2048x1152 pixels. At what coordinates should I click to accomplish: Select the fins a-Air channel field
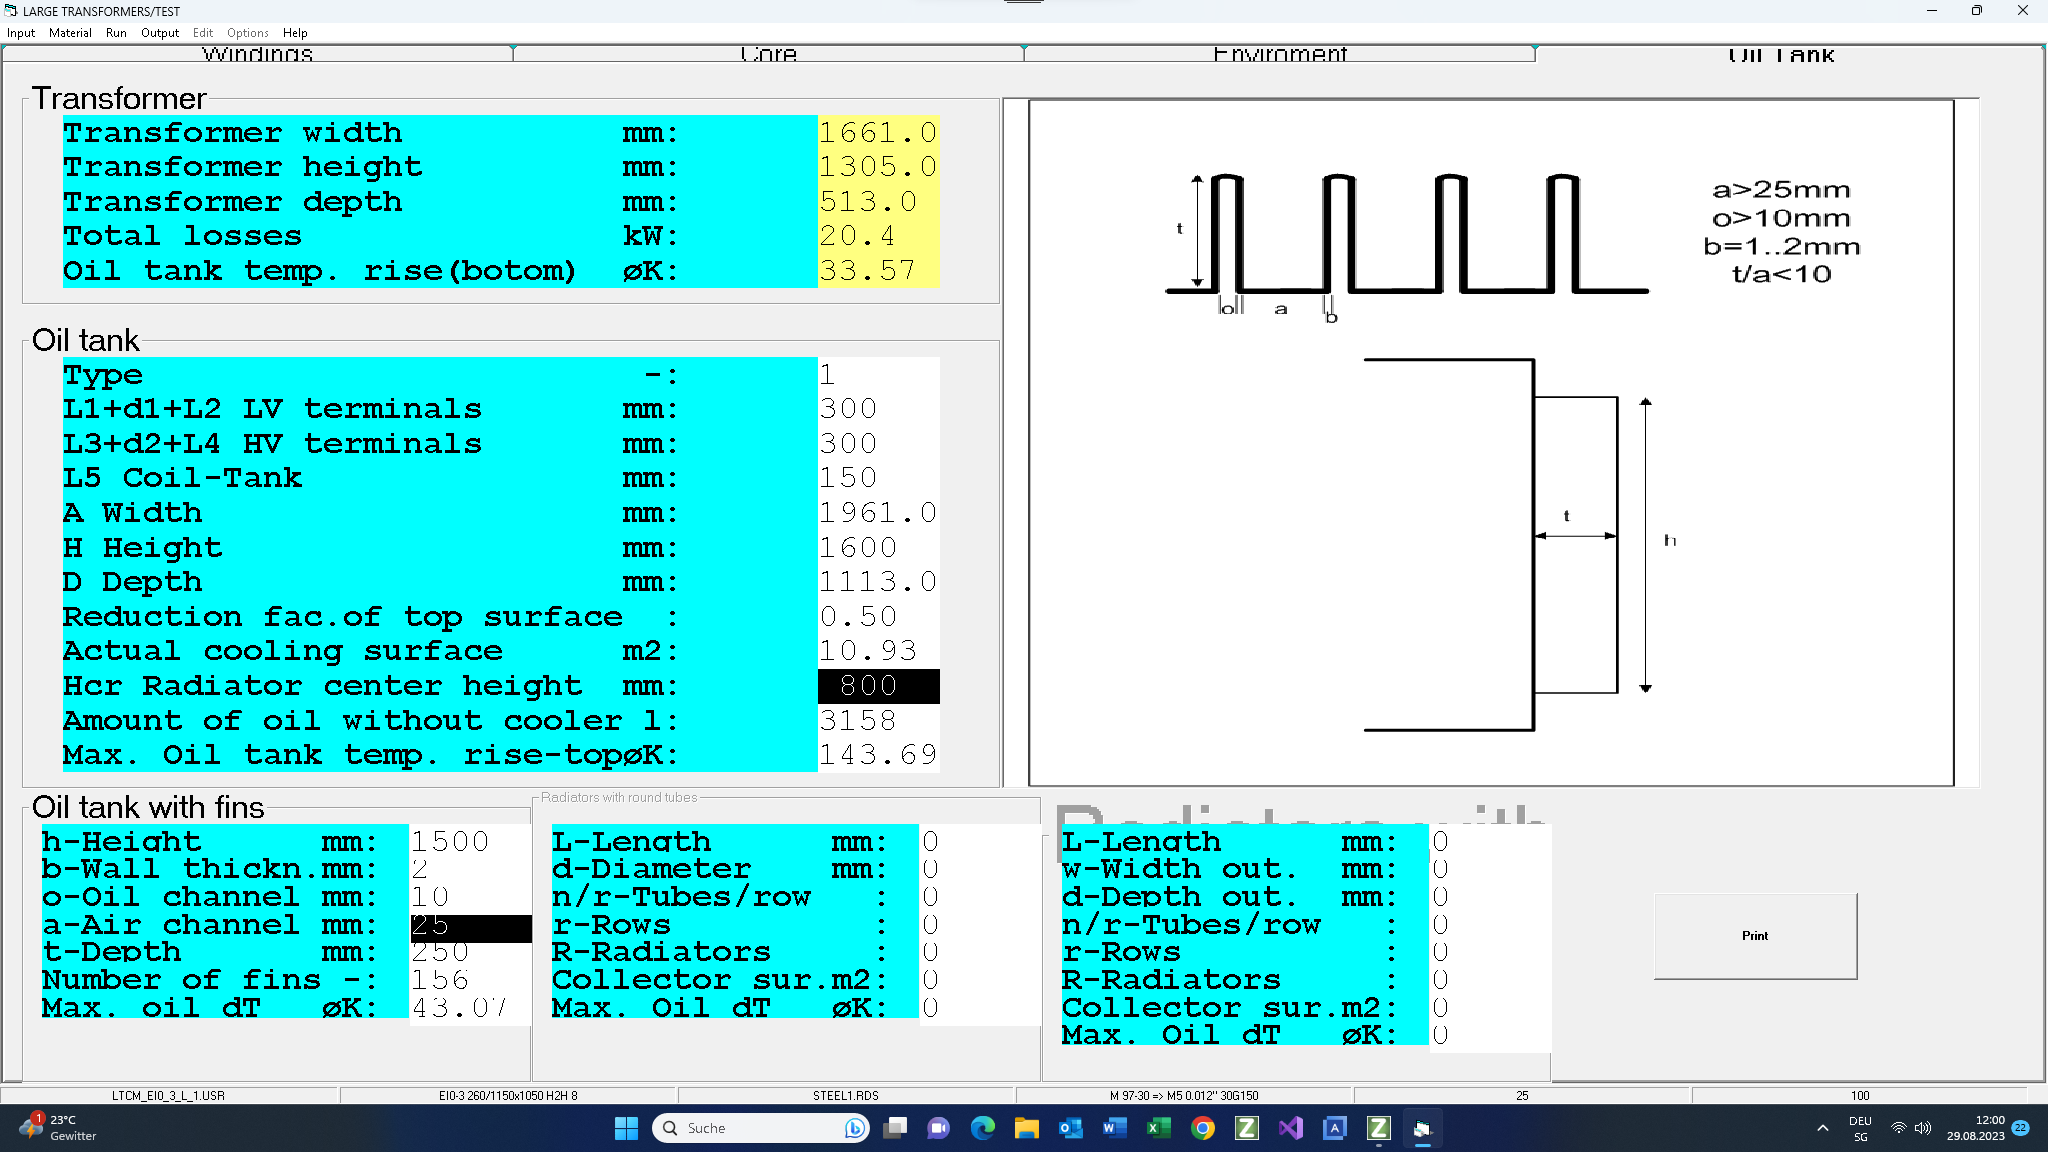(x=470, y=927)
